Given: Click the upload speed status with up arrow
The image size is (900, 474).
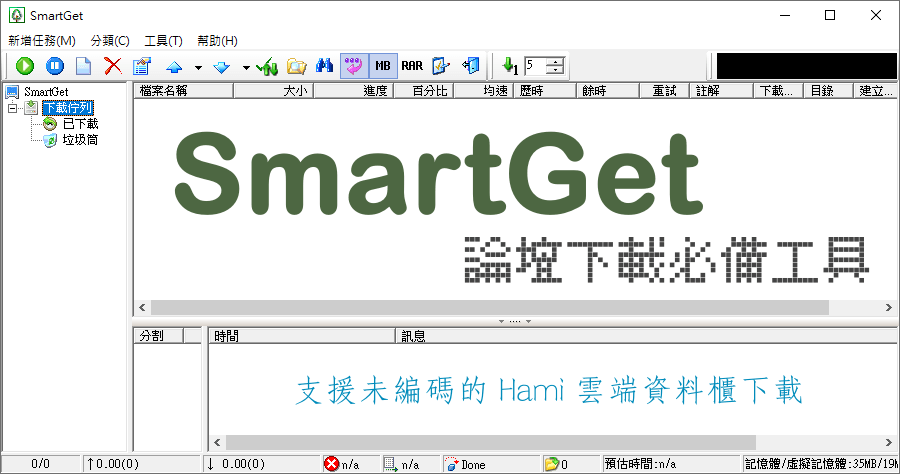Looking at the screenshot, I should tap(112, 464).
